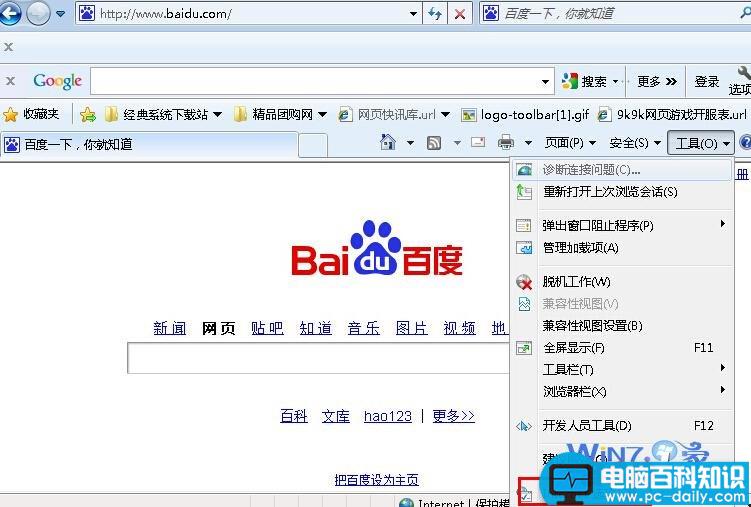Open the recent pages dropdown next to Forward
The width and height of the screenshot is (751, 507).
61,14
